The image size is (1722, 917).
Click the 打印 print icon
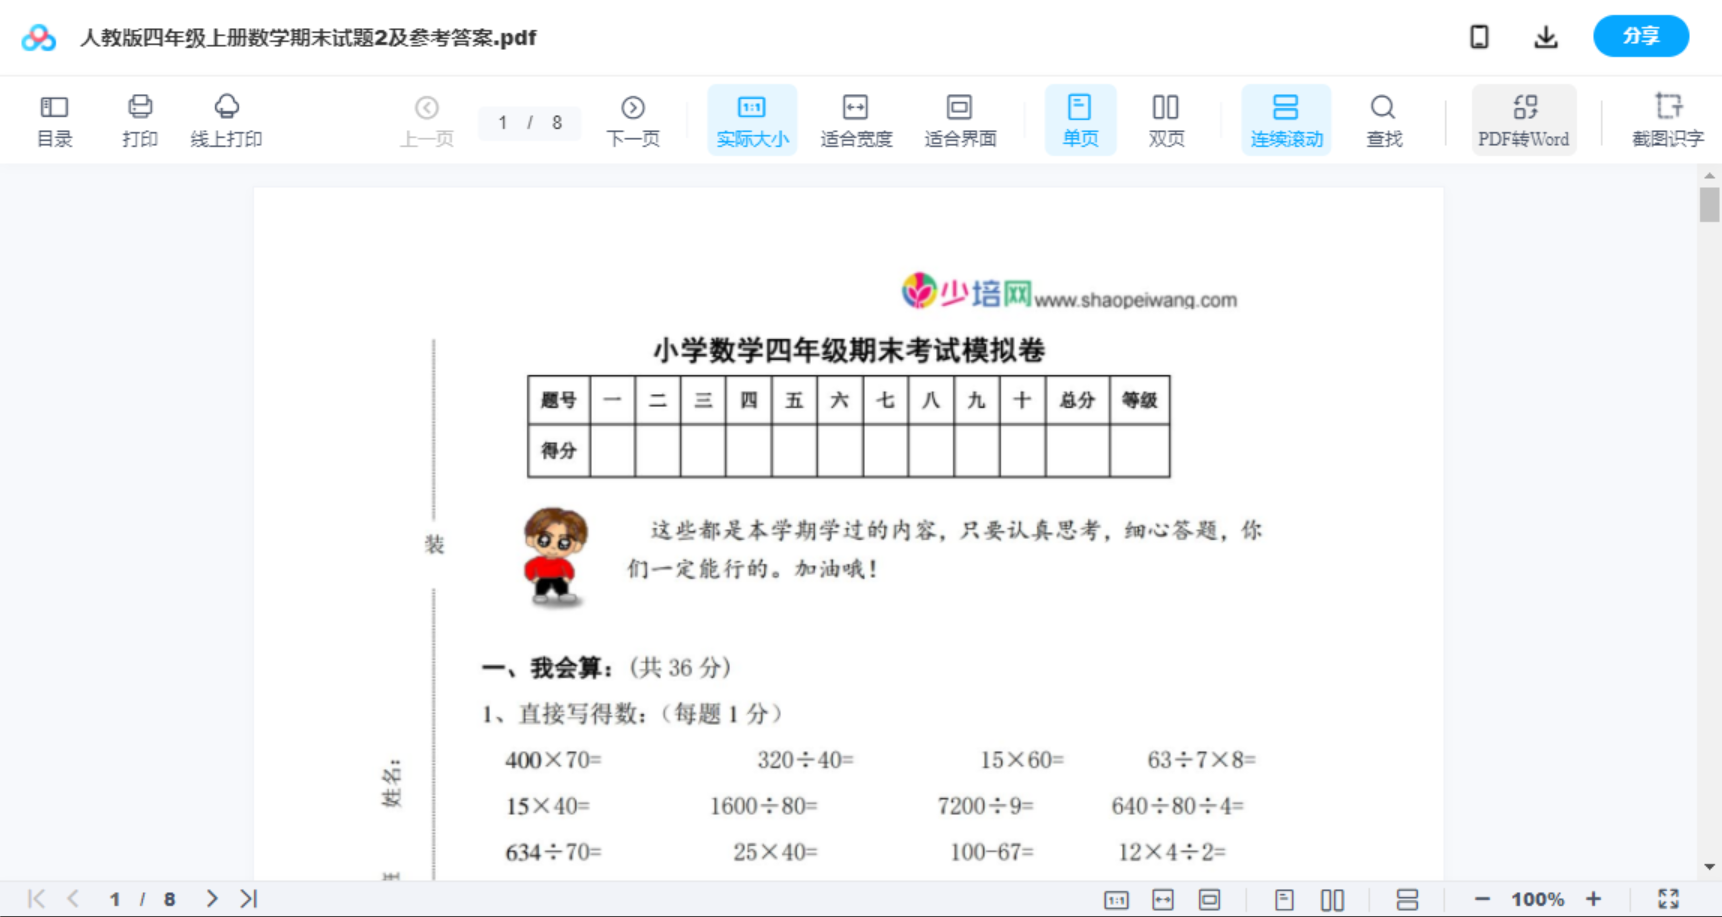tap(139, 119)
